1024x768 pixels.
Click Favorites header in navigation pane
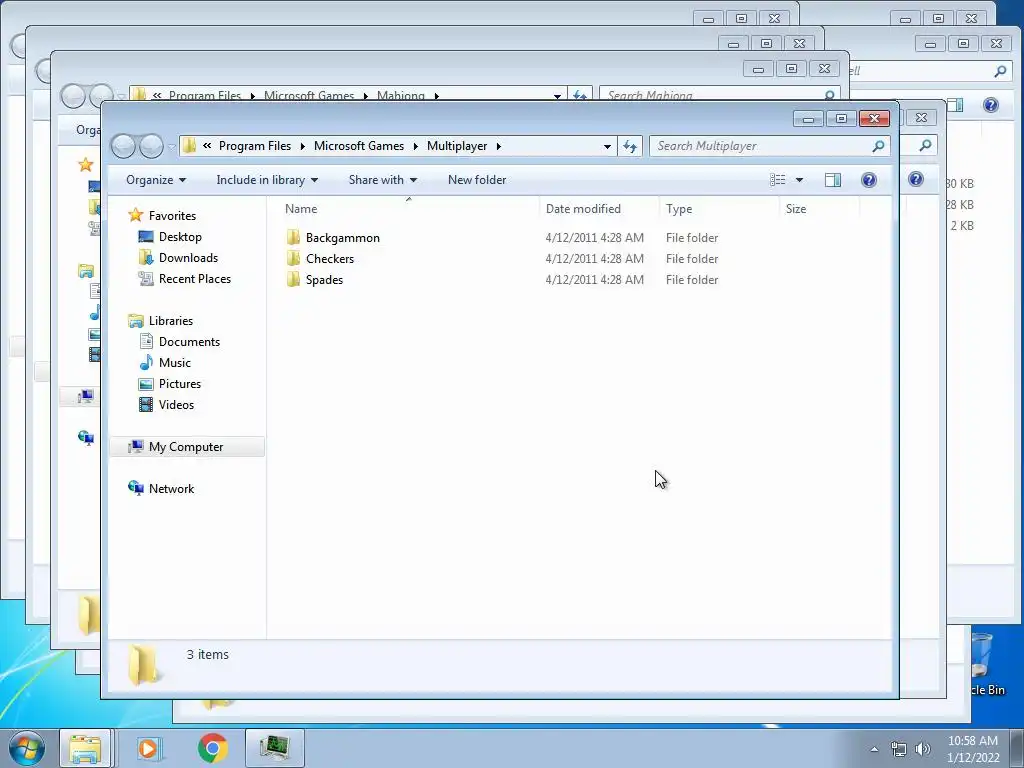pyautogui.click(x=172, y=216)
